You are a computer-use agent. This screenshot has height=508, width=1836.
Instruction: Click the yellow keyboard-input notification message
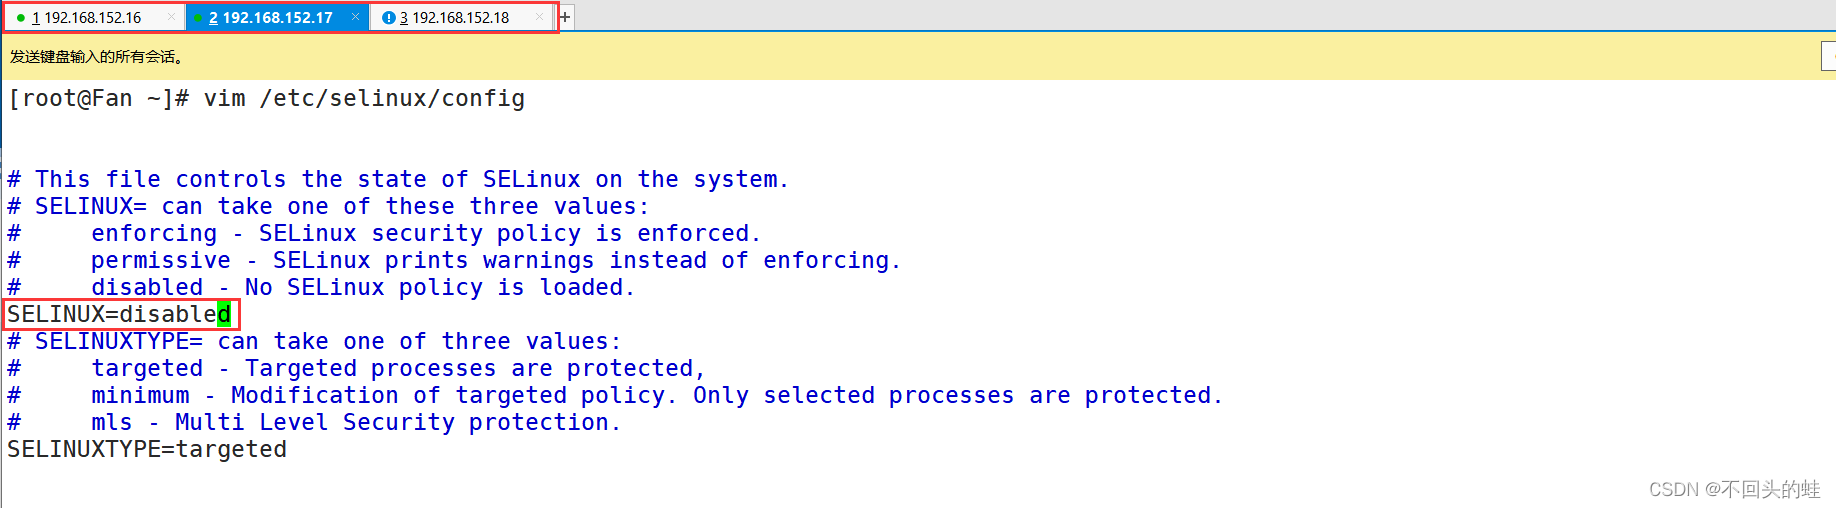96,57
